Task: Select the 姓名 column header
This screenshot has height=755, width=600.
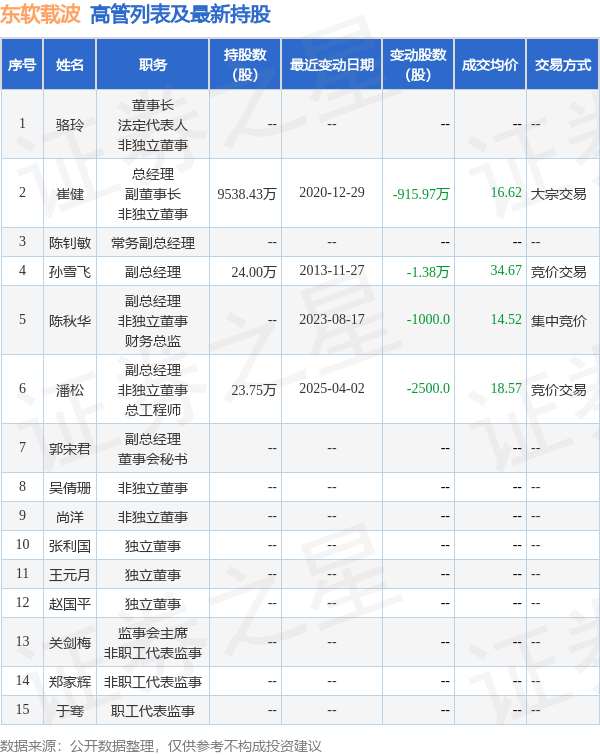Action: click(x=70, y=65)
